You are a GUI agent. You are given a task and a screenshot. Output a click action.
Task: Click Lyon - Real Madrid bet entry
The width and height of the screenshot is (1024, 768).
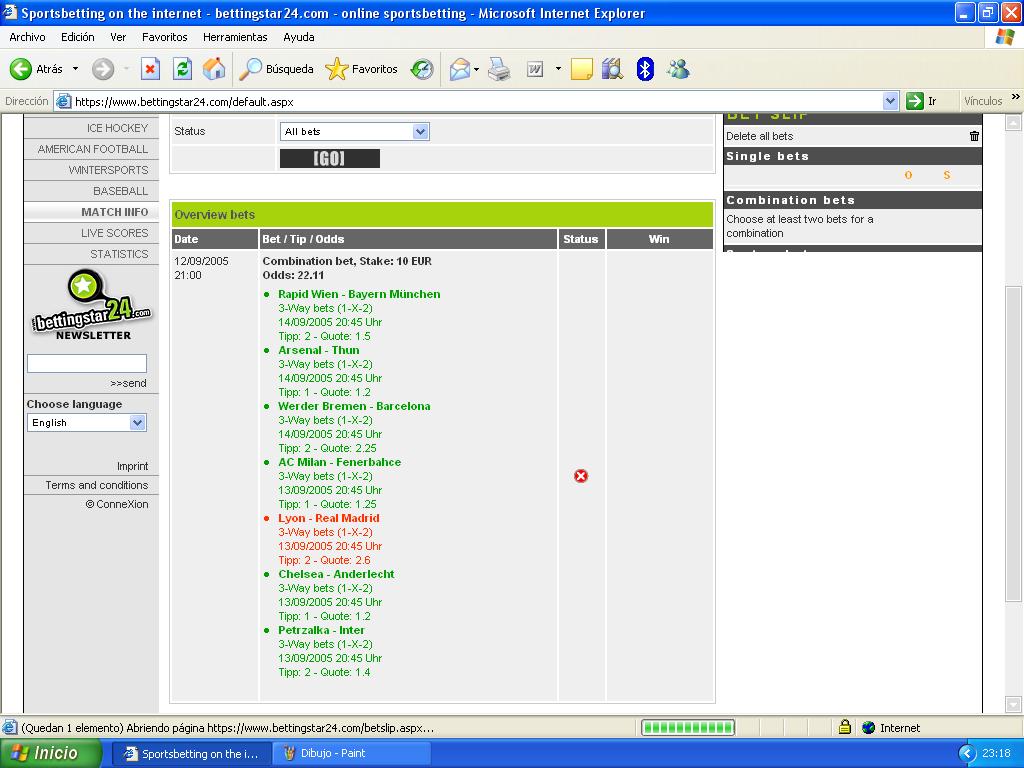[x=328, y=518]
